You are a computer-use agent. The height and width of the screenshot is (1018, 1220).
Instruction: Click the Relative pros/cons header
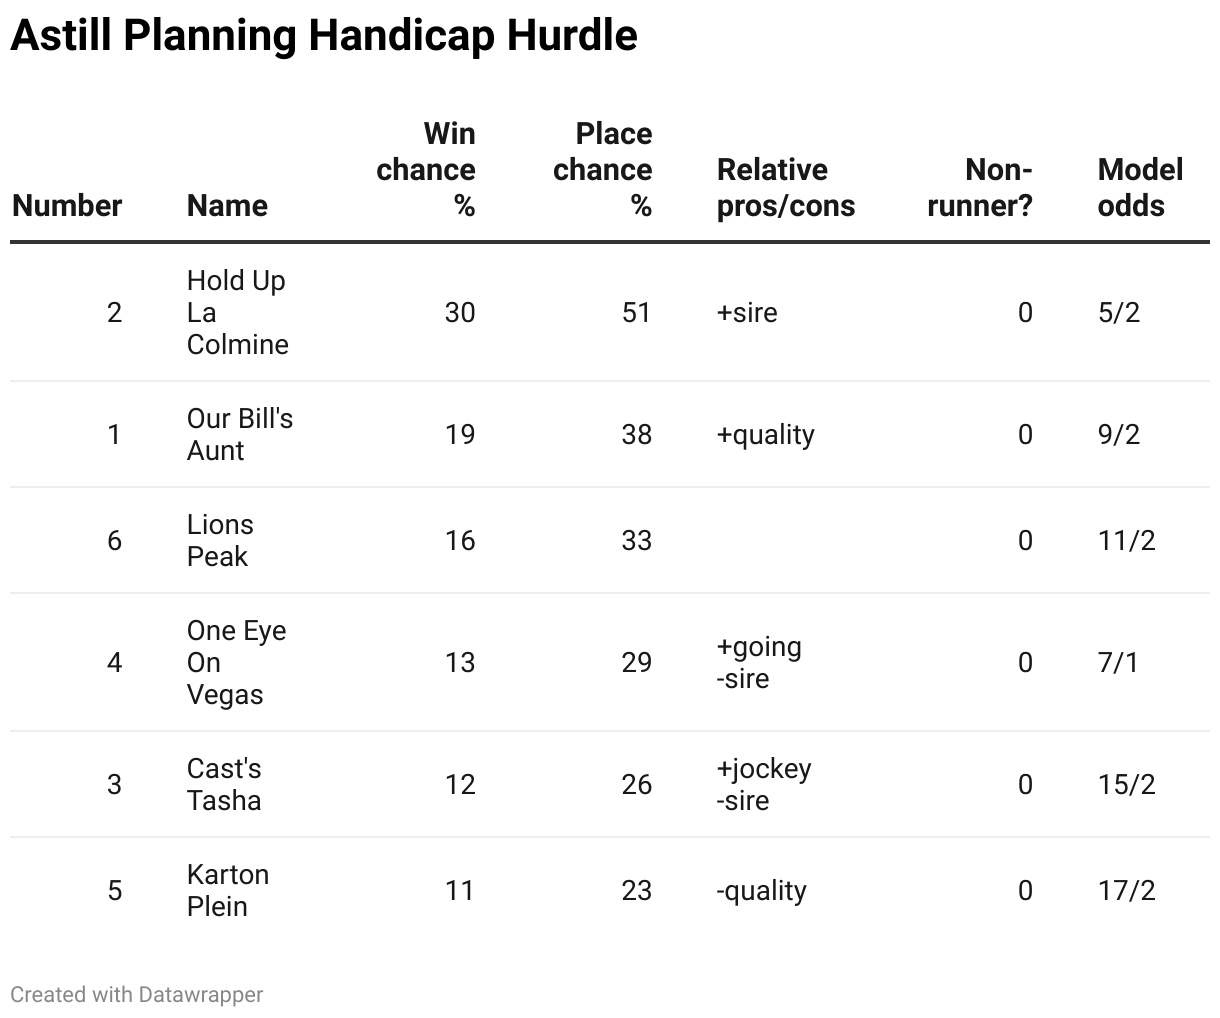point(786,188)
